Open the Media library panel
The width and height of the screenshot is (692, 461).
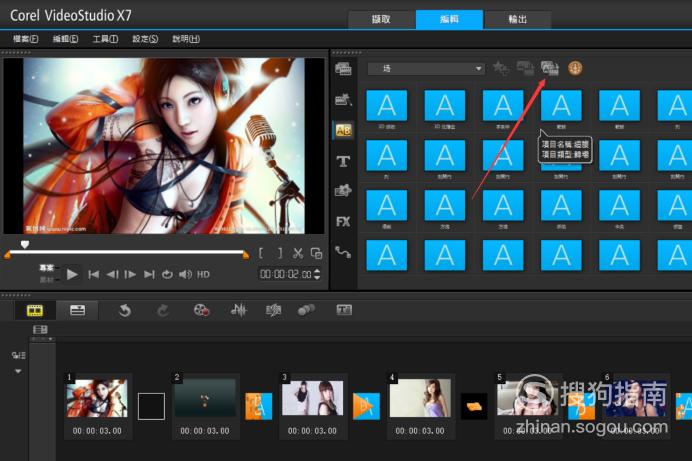[x=343, y=68]
